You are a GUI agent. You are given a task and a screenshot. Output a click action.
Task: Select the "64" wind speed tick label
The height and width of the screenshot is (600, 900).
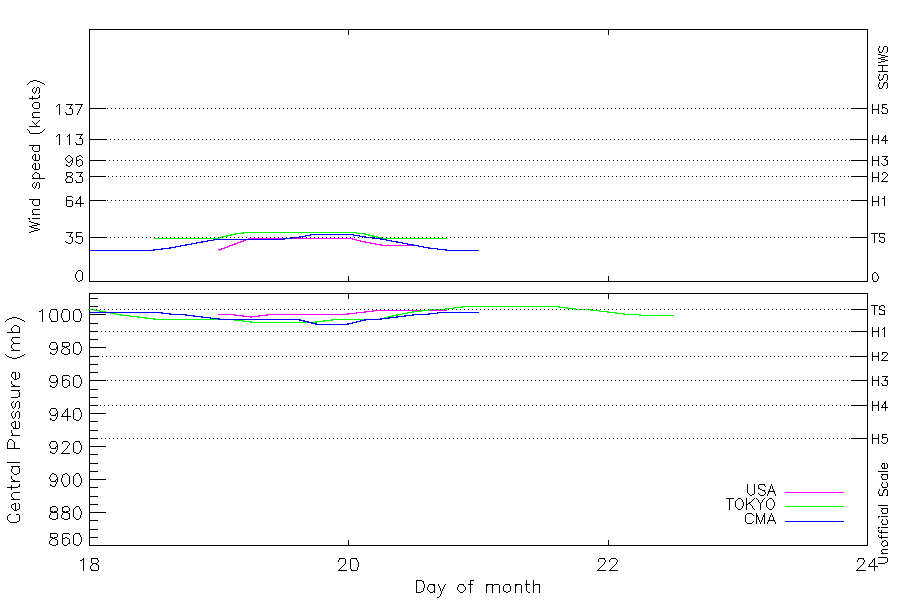pos(74,202)
